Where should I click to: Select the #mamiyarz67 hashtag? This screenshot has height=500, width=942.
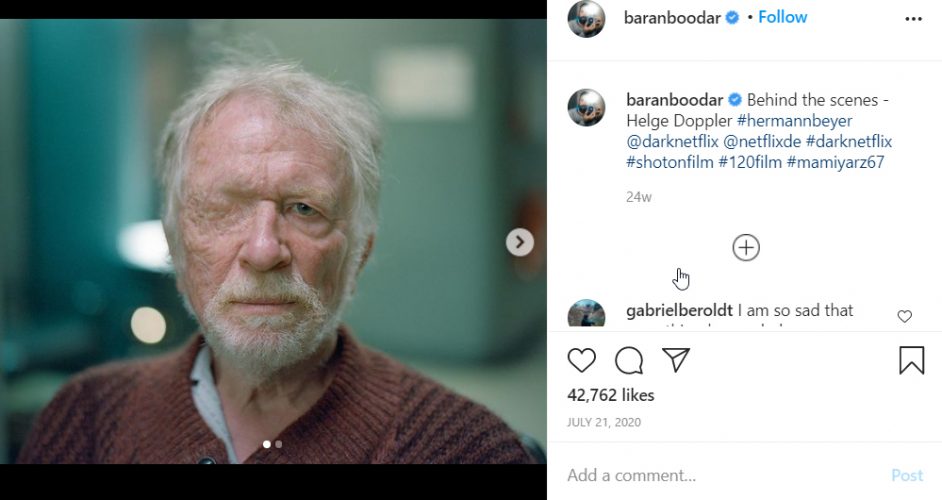pyautogui.click(x=836, y=162)
